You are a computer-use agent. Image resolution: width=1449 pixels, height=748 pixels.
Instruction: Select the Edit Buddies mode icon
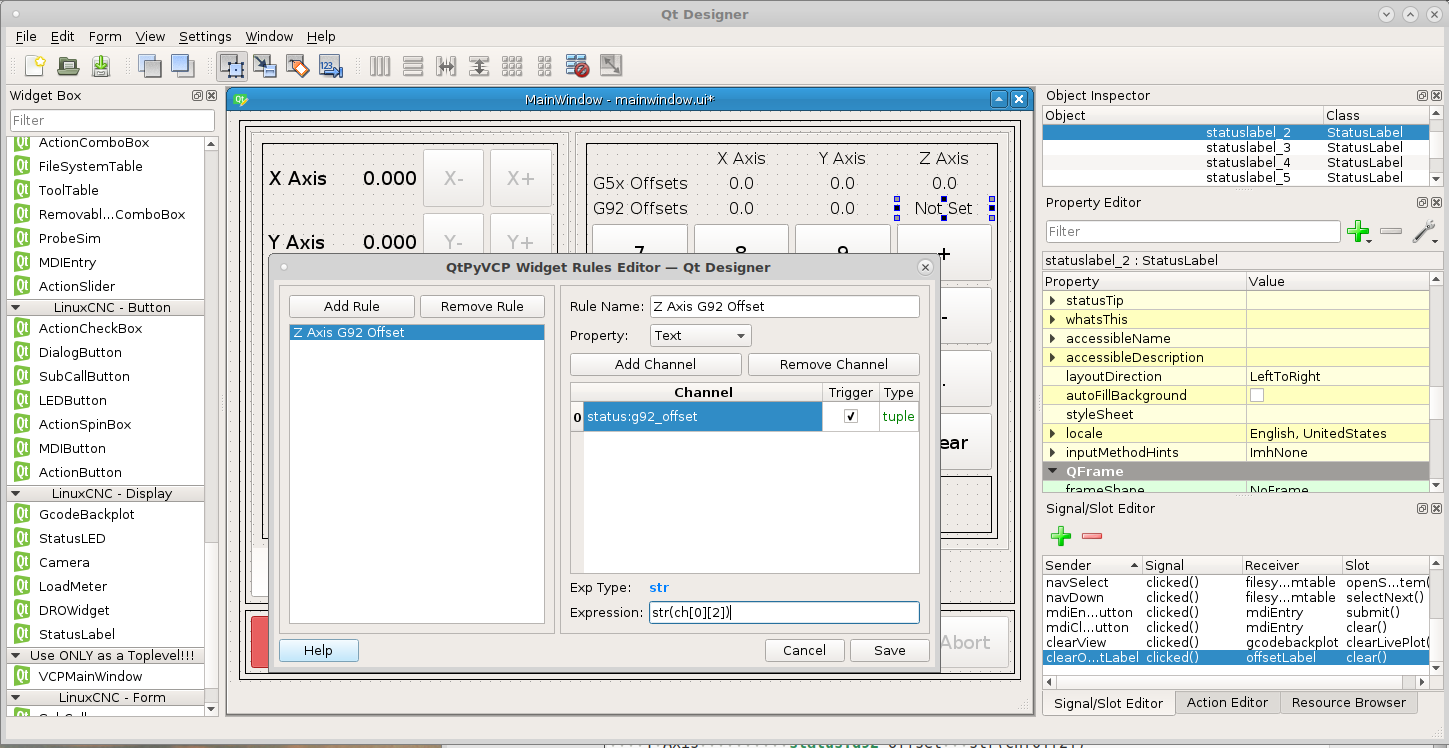pyautogui.click(x=298, y=66)
